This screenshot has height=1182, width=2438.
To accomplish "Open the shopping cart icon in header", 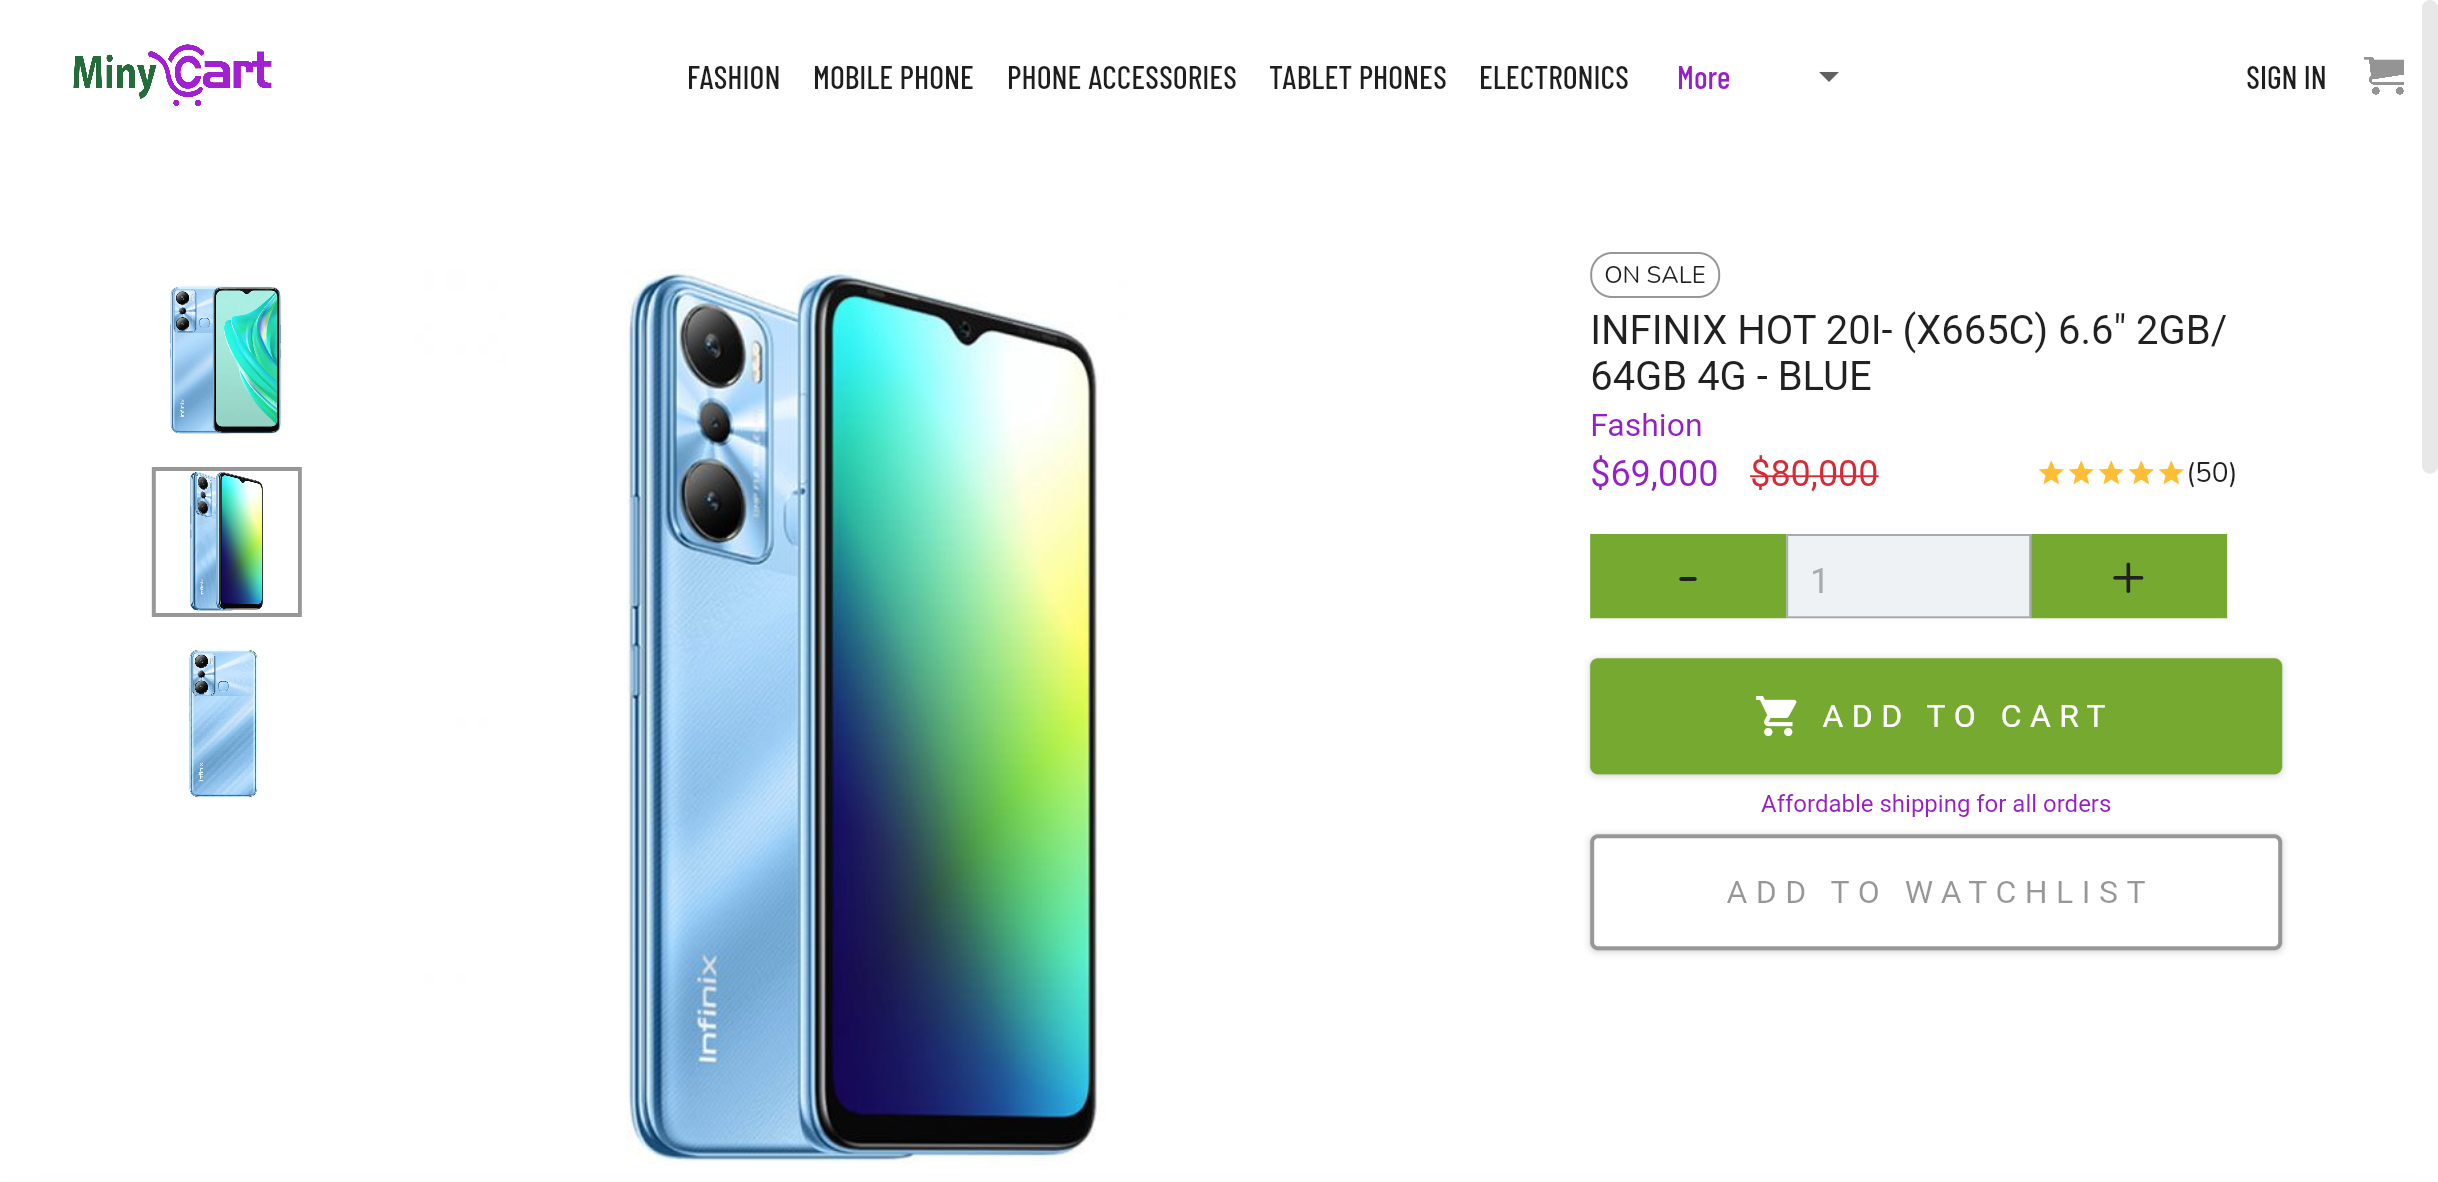I will tap(2384, 76).
